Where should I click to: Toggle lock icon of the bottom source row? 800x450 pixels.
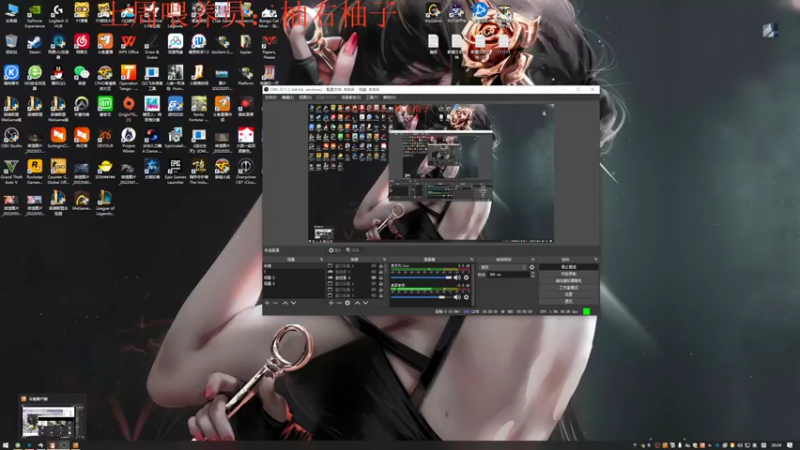pos(381,295)
